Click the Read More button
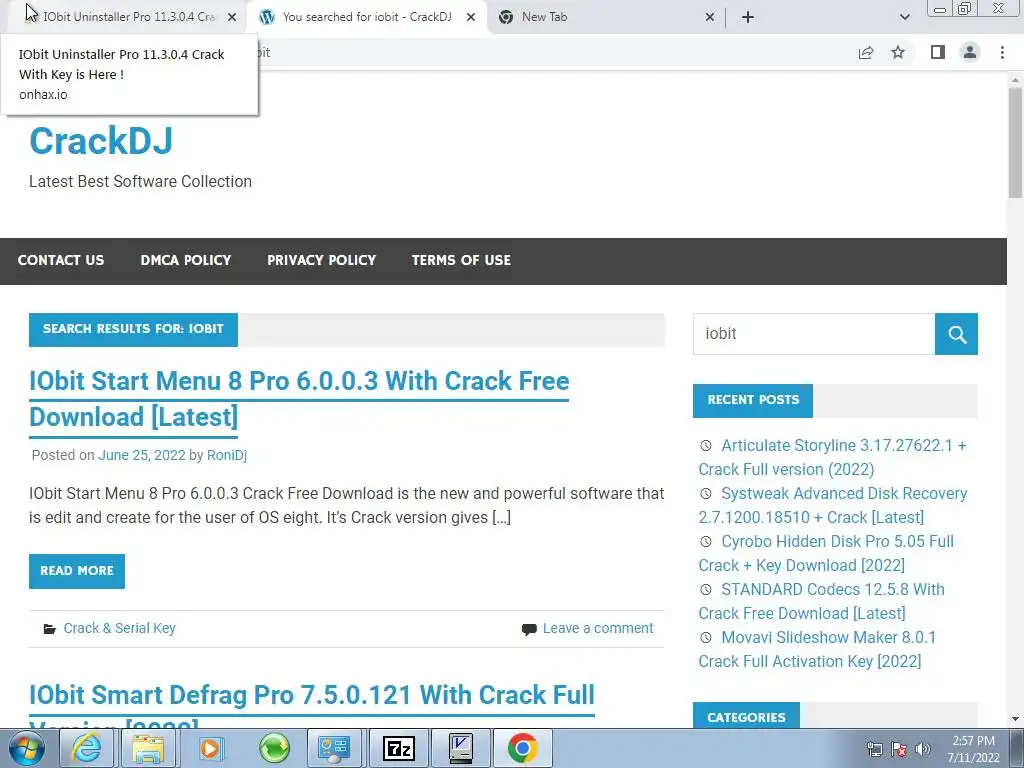 click(x=76, y=571)
